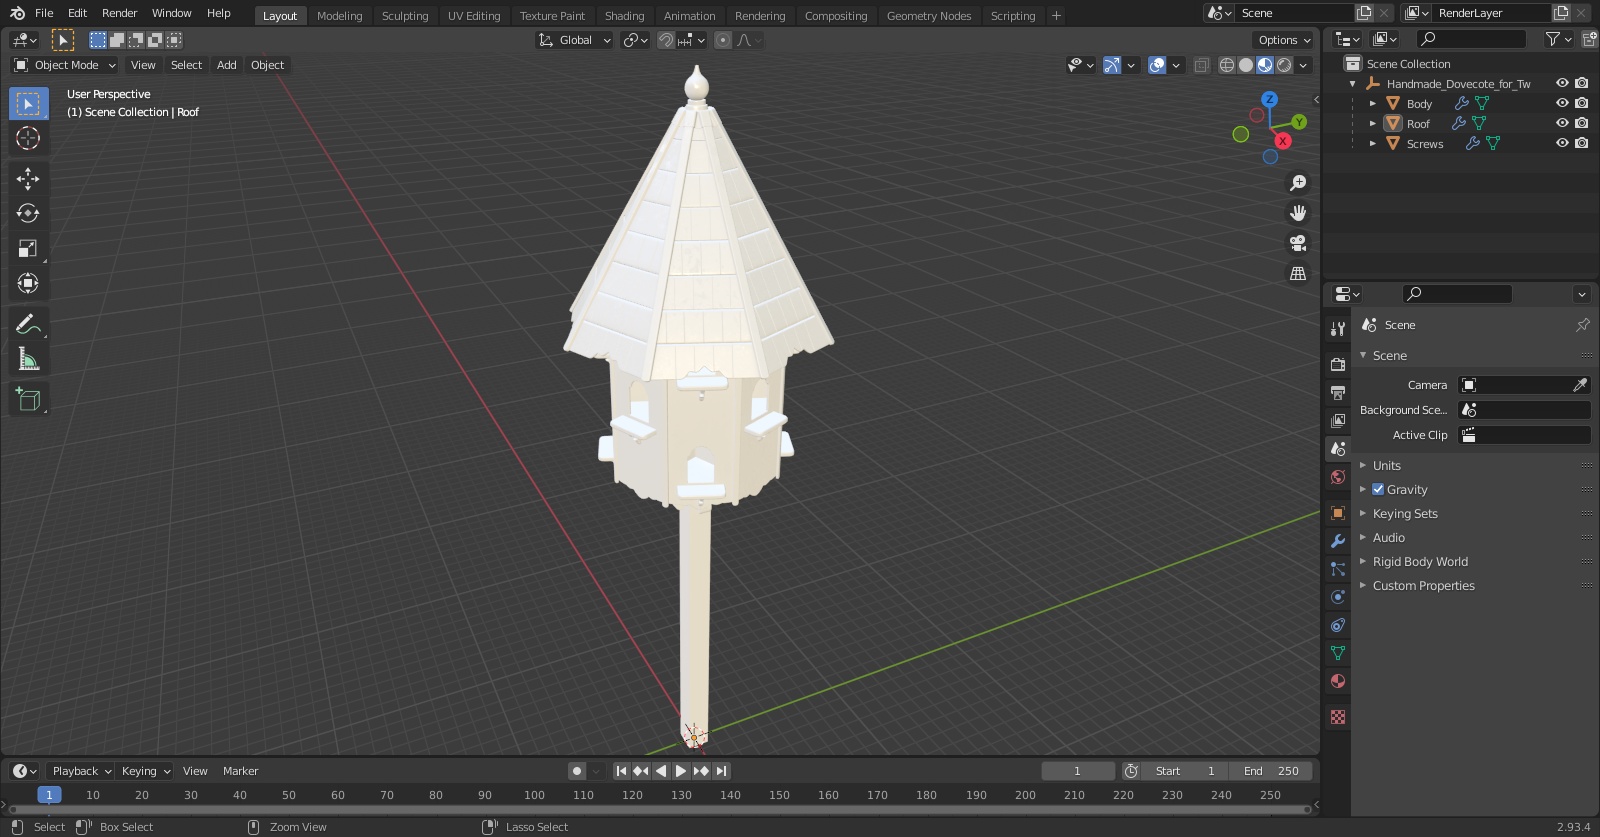Open the Tool properties tab
This screenshot has height=837, width=1600.
coord(1338,328)
